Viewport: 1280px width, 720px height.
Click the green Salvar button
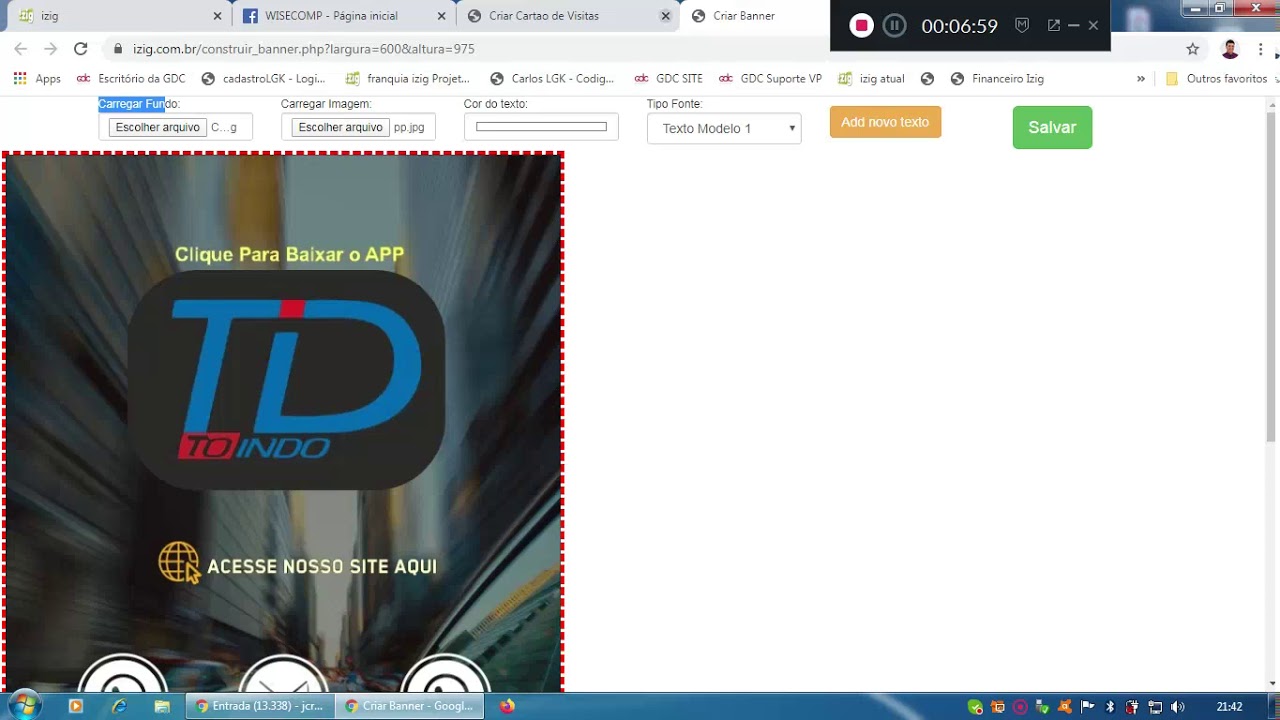(x=1052, y=128)
